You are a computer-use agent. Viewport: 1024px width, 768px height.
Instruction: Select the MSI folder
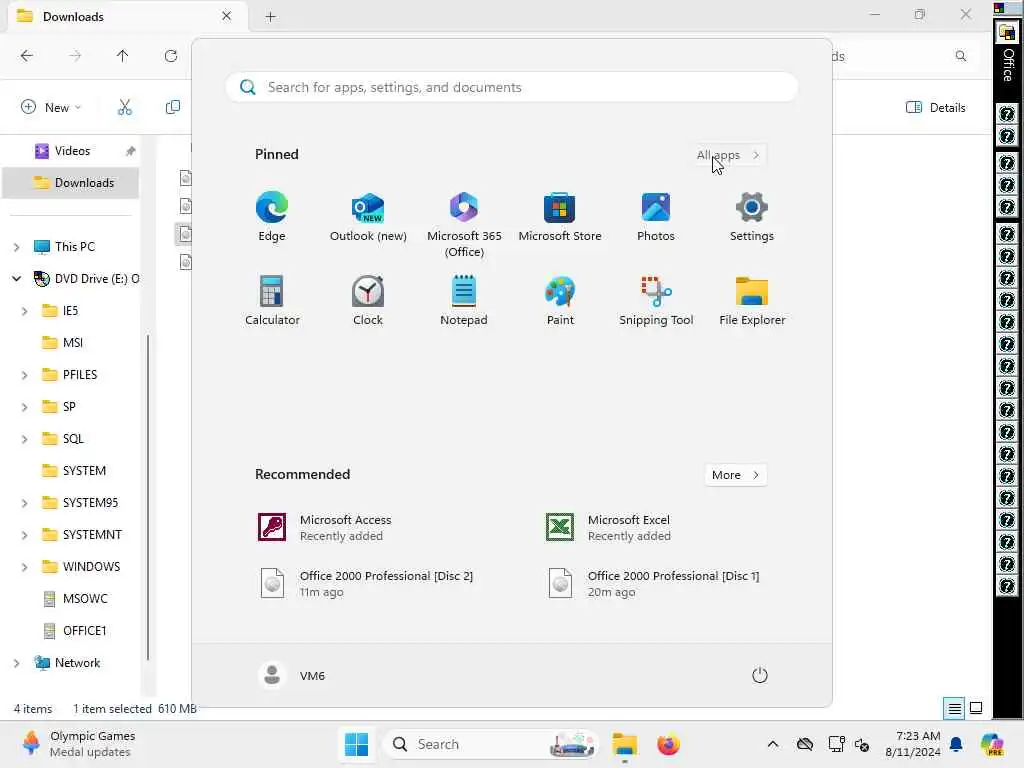pyautogui.click(x=72, y=343)
